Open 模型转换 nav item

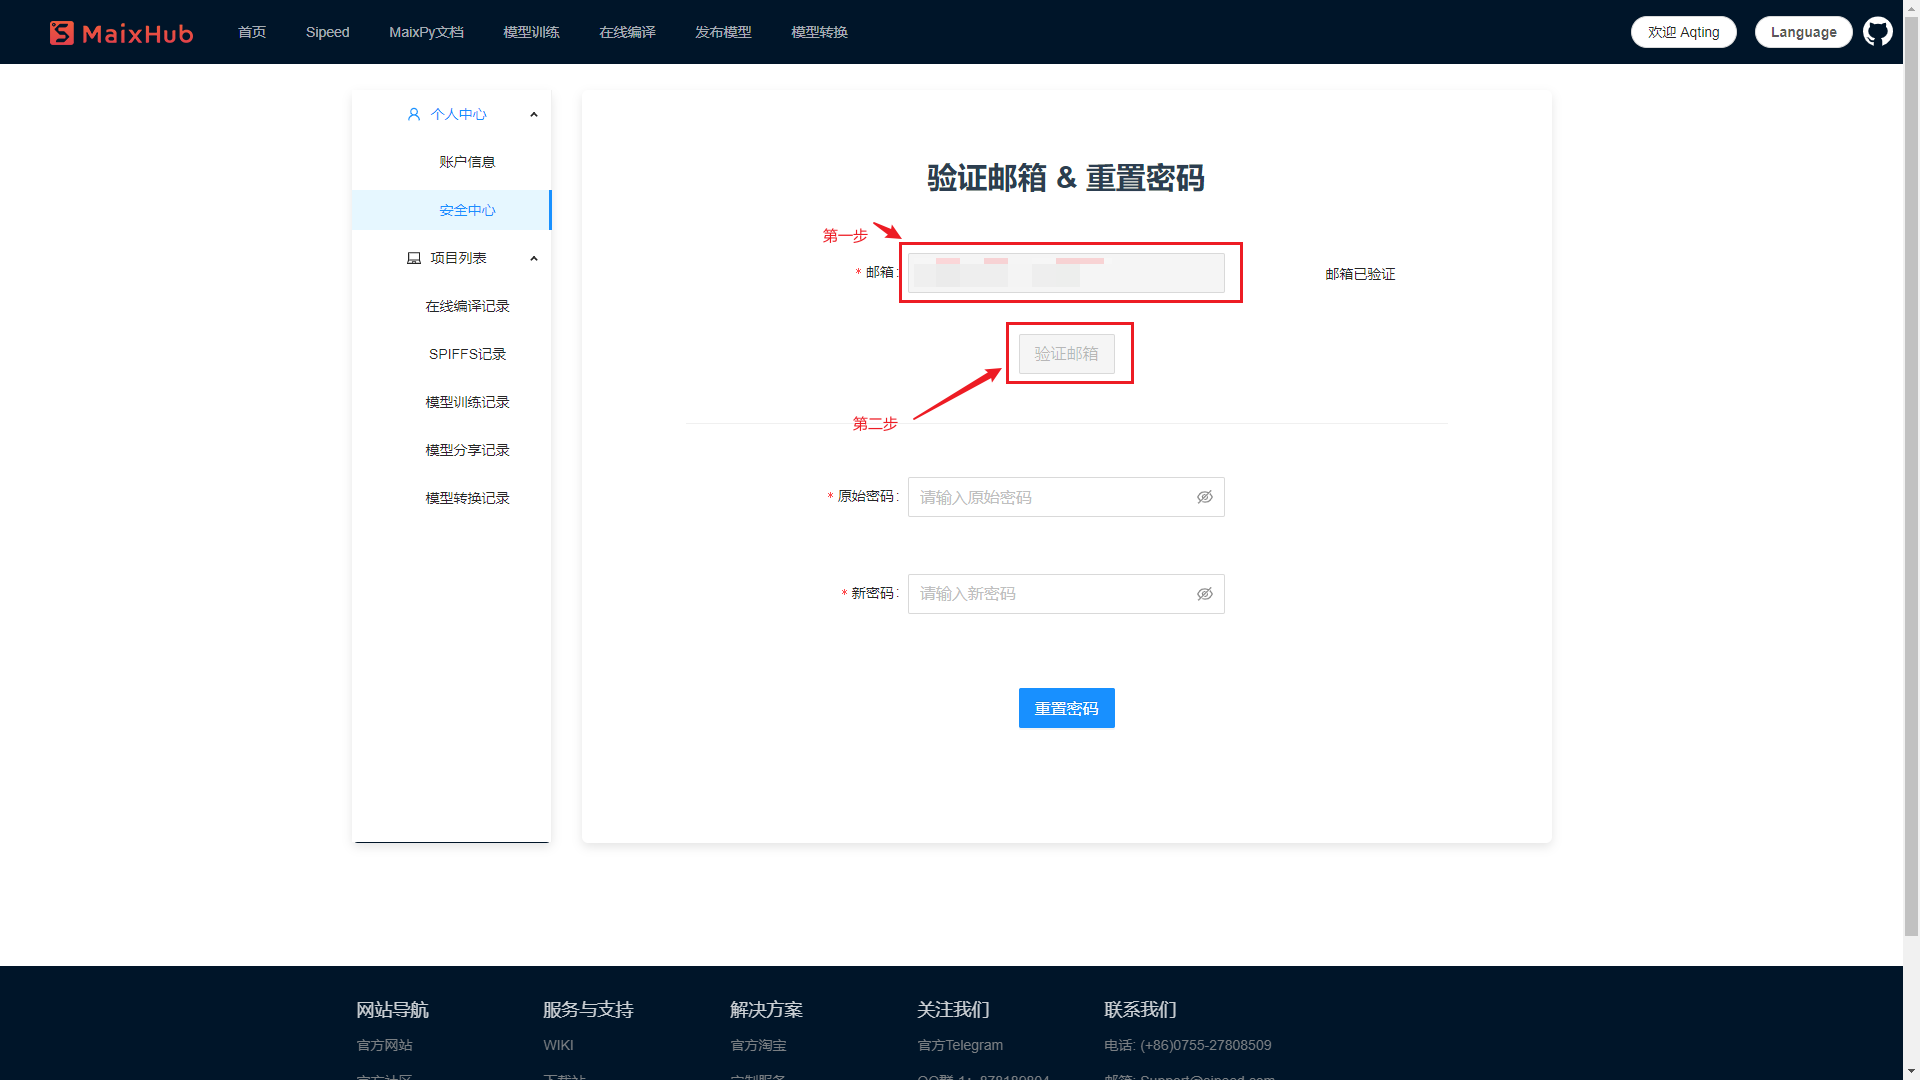point(819,32)
